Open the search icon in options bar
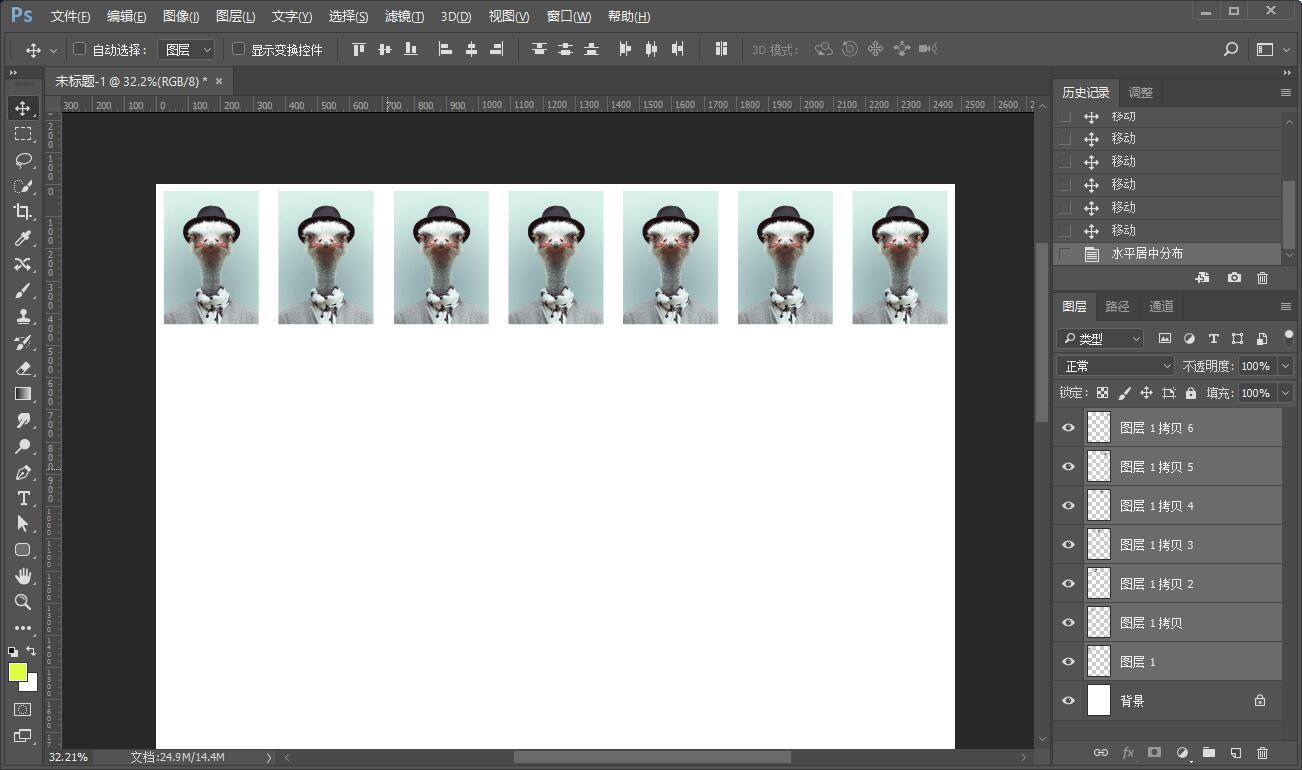The image size is (1302, 770). point(1231,49)
